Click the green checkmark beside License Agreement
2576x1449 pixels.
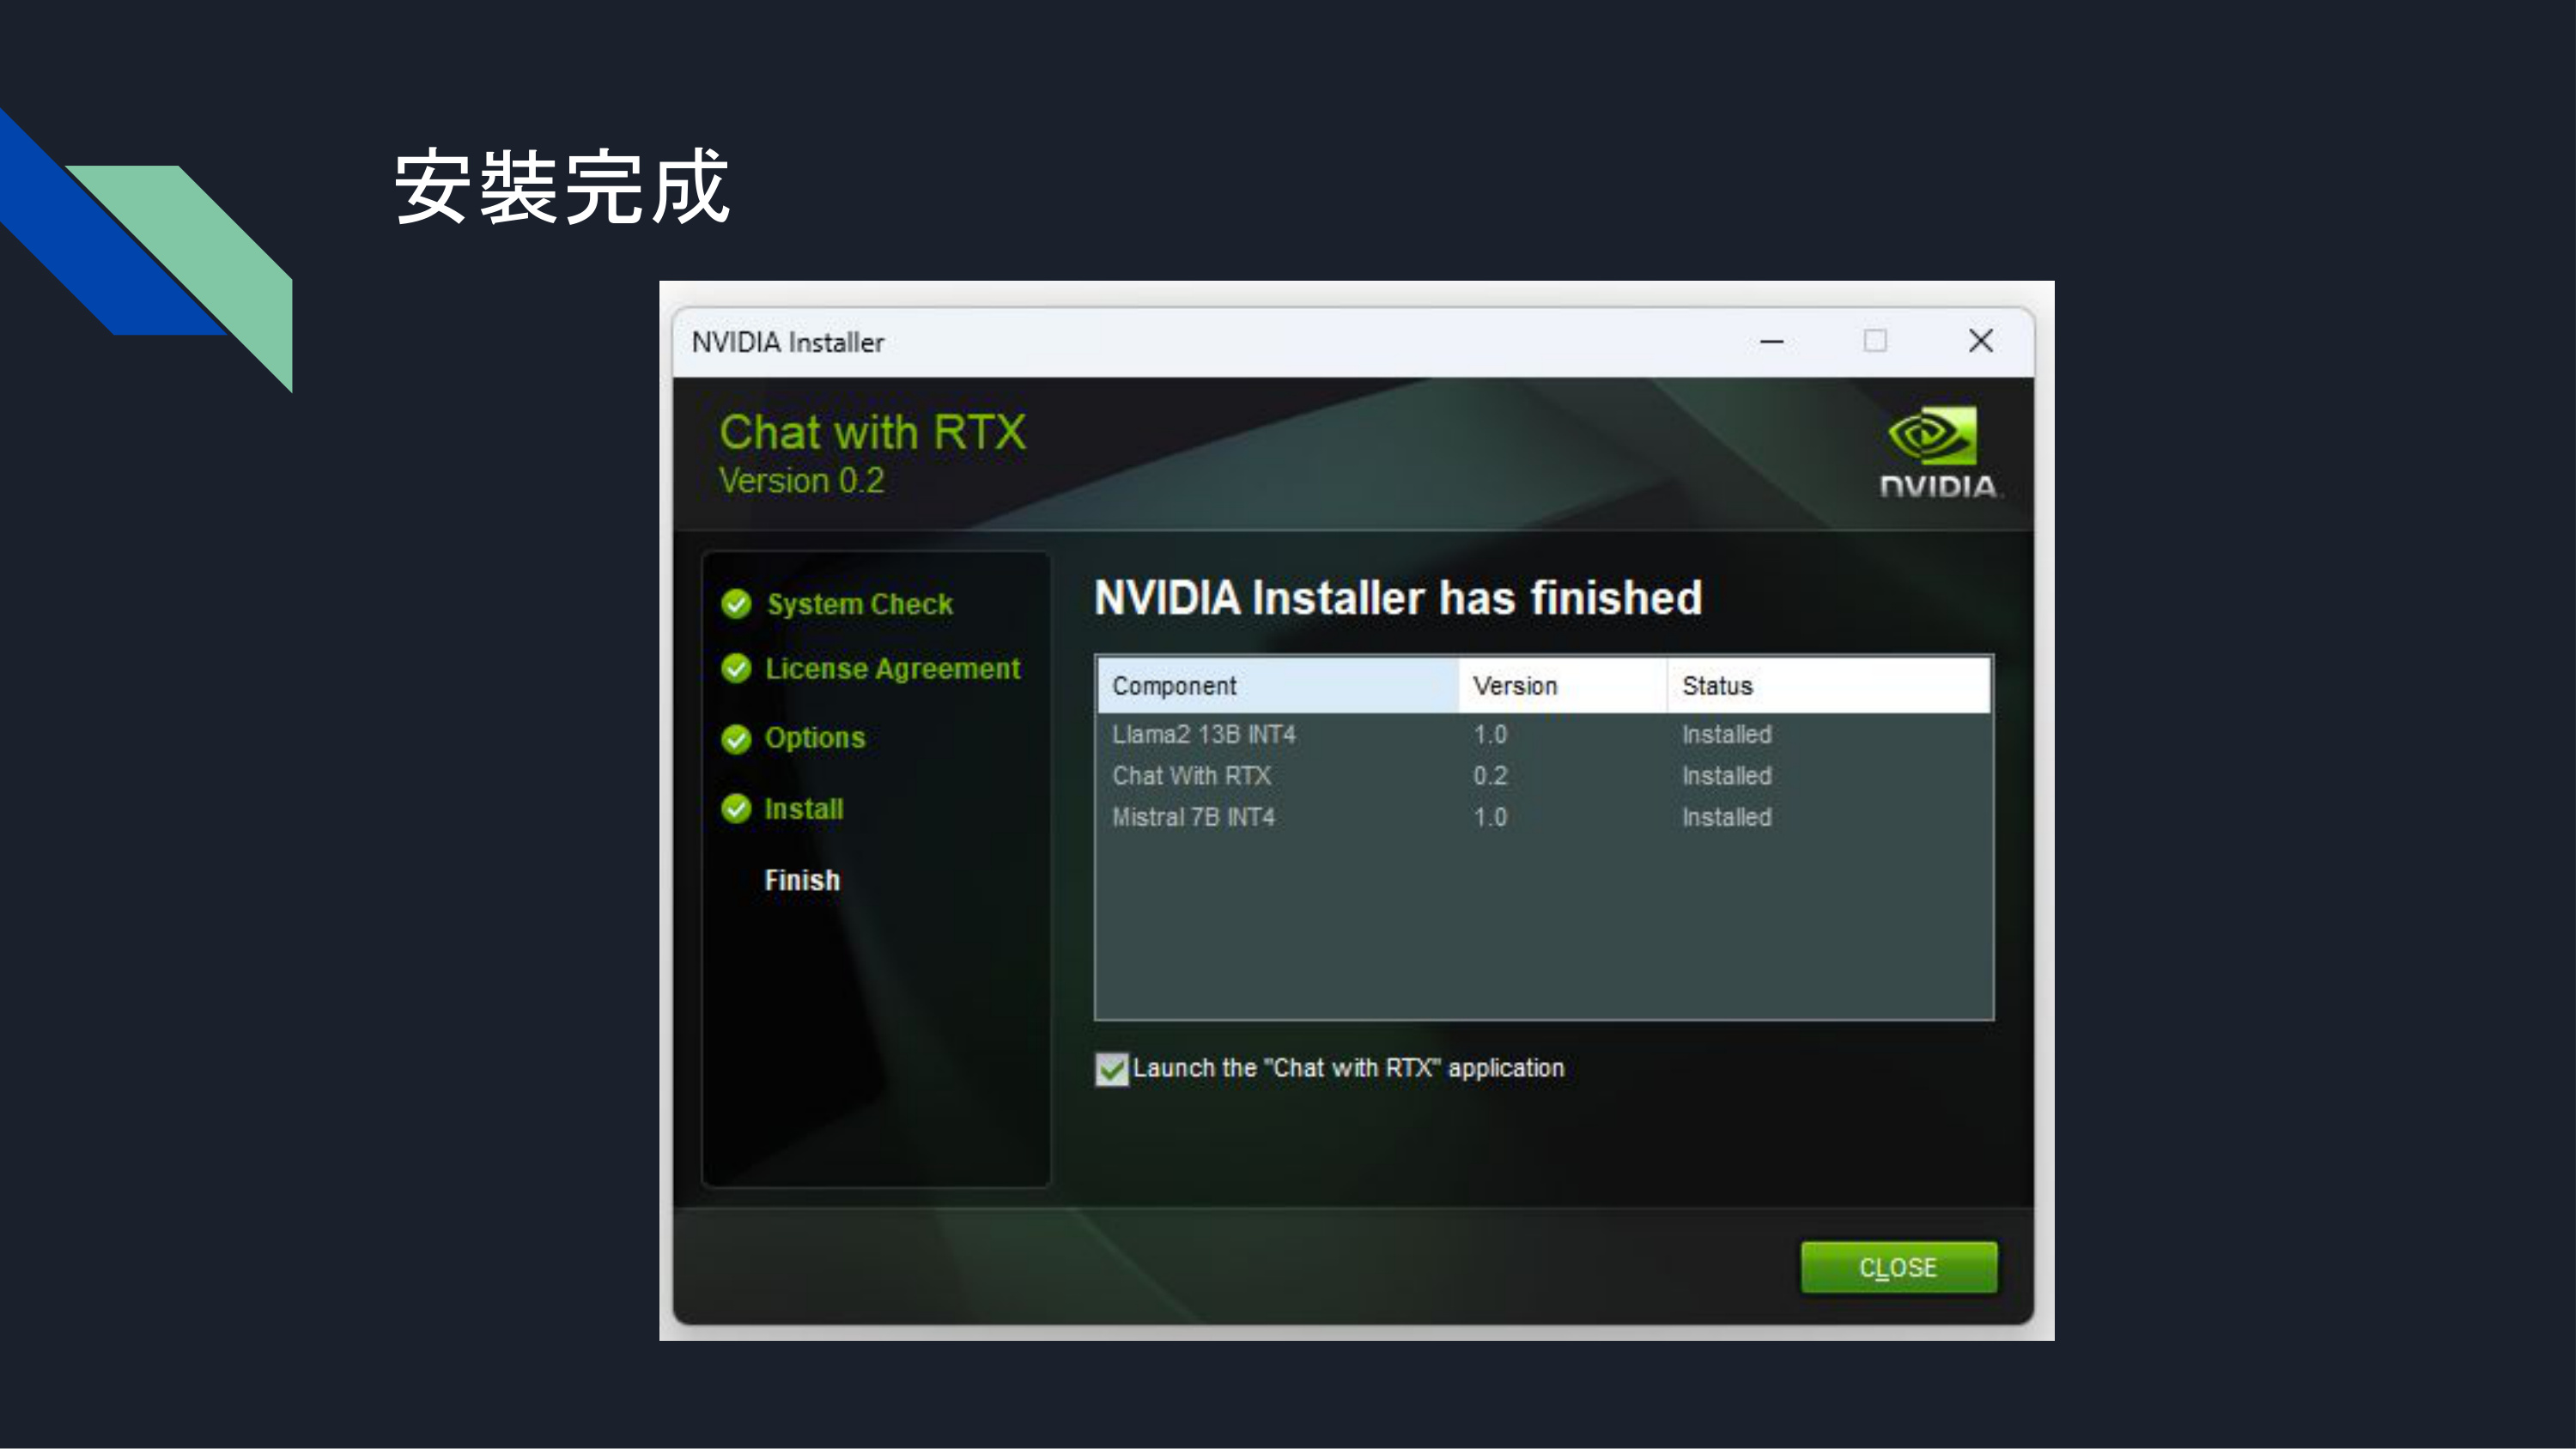tap(736, 668)
